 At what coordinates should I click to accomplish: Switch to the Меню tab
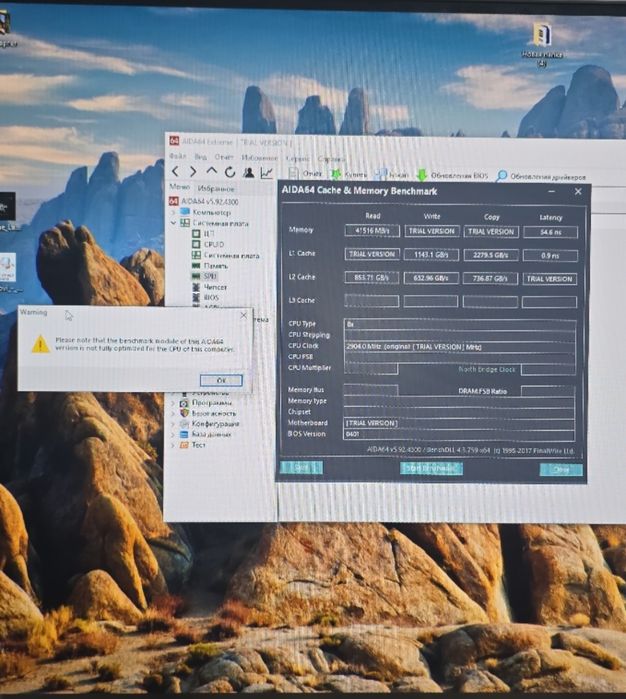pyautogui.click(x=179, y=187)
